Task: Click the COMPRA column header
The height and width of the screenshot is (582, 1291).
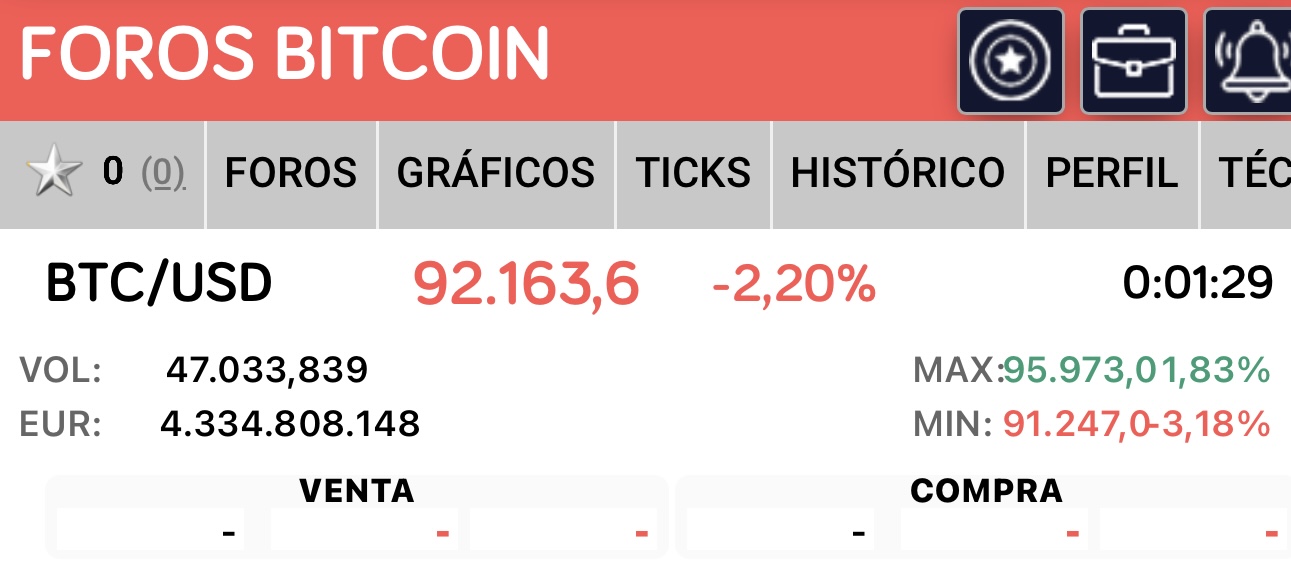Action: [986, 490]
